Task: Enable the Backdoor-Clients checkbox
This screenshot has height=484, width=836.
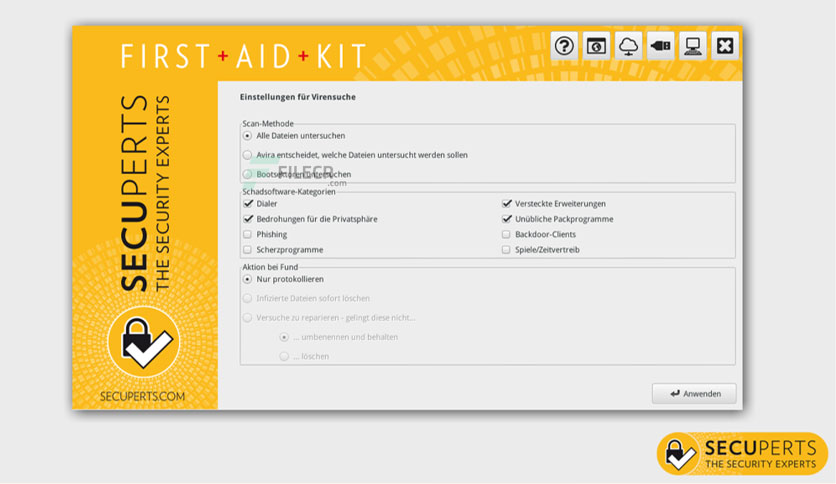Action: point(506,235)
